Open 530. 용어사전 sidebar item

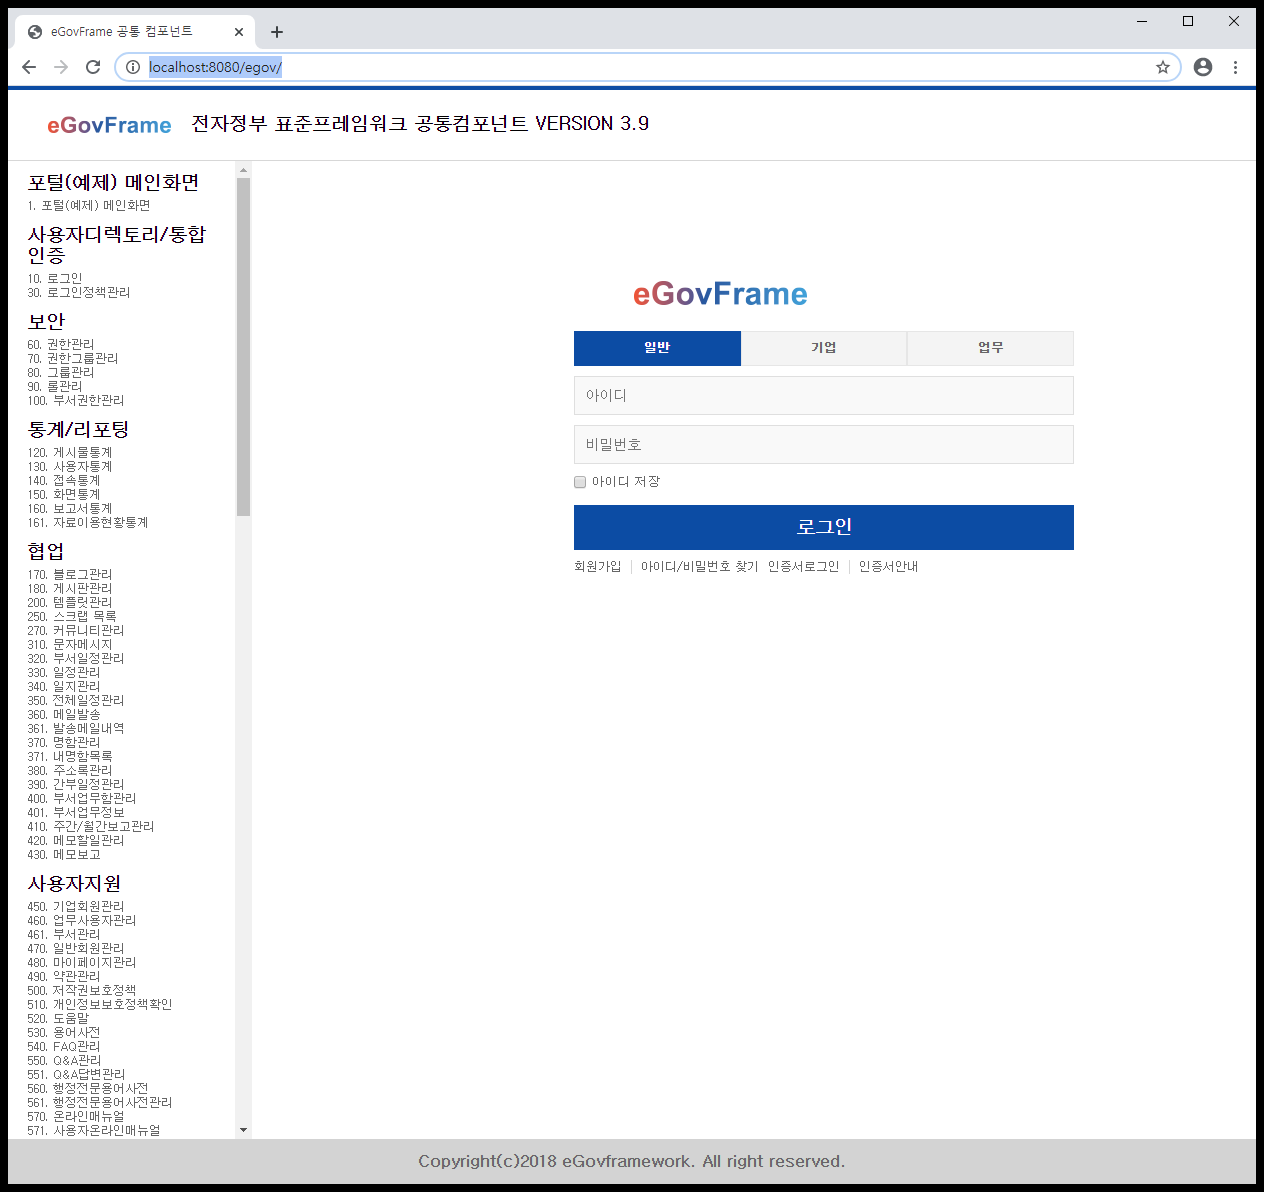(64, 1032)
